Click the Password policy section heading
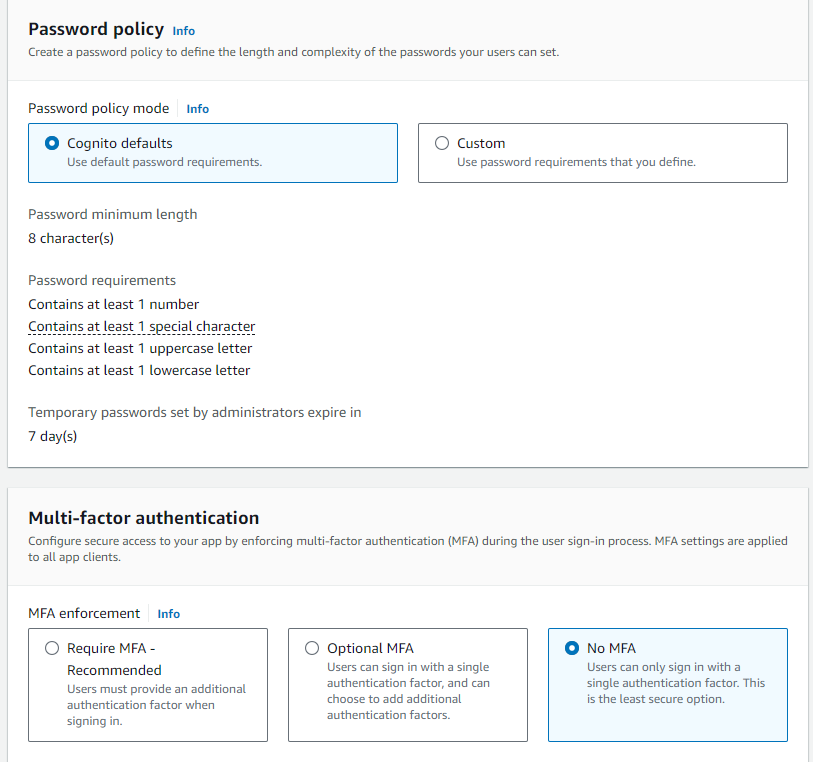813x762 pixels. (96, 29)
